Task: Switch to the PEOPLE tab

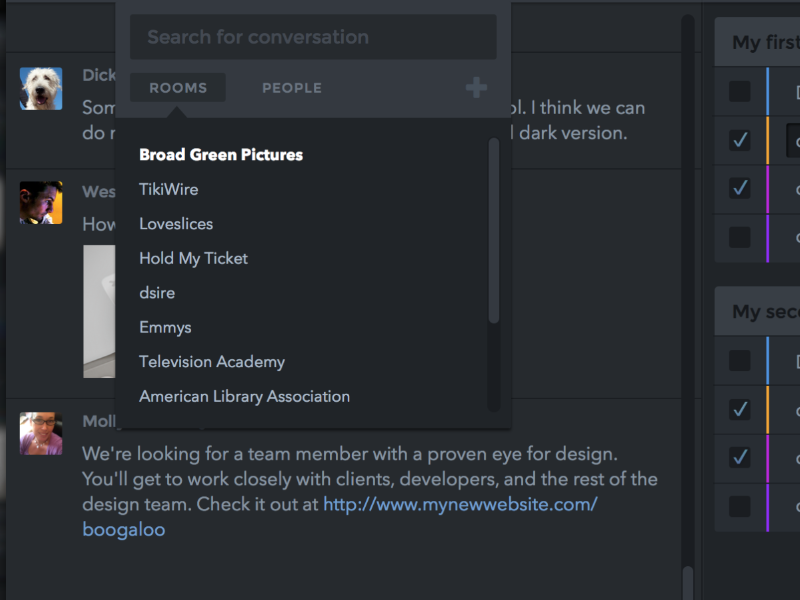Action: coord(292,88)
